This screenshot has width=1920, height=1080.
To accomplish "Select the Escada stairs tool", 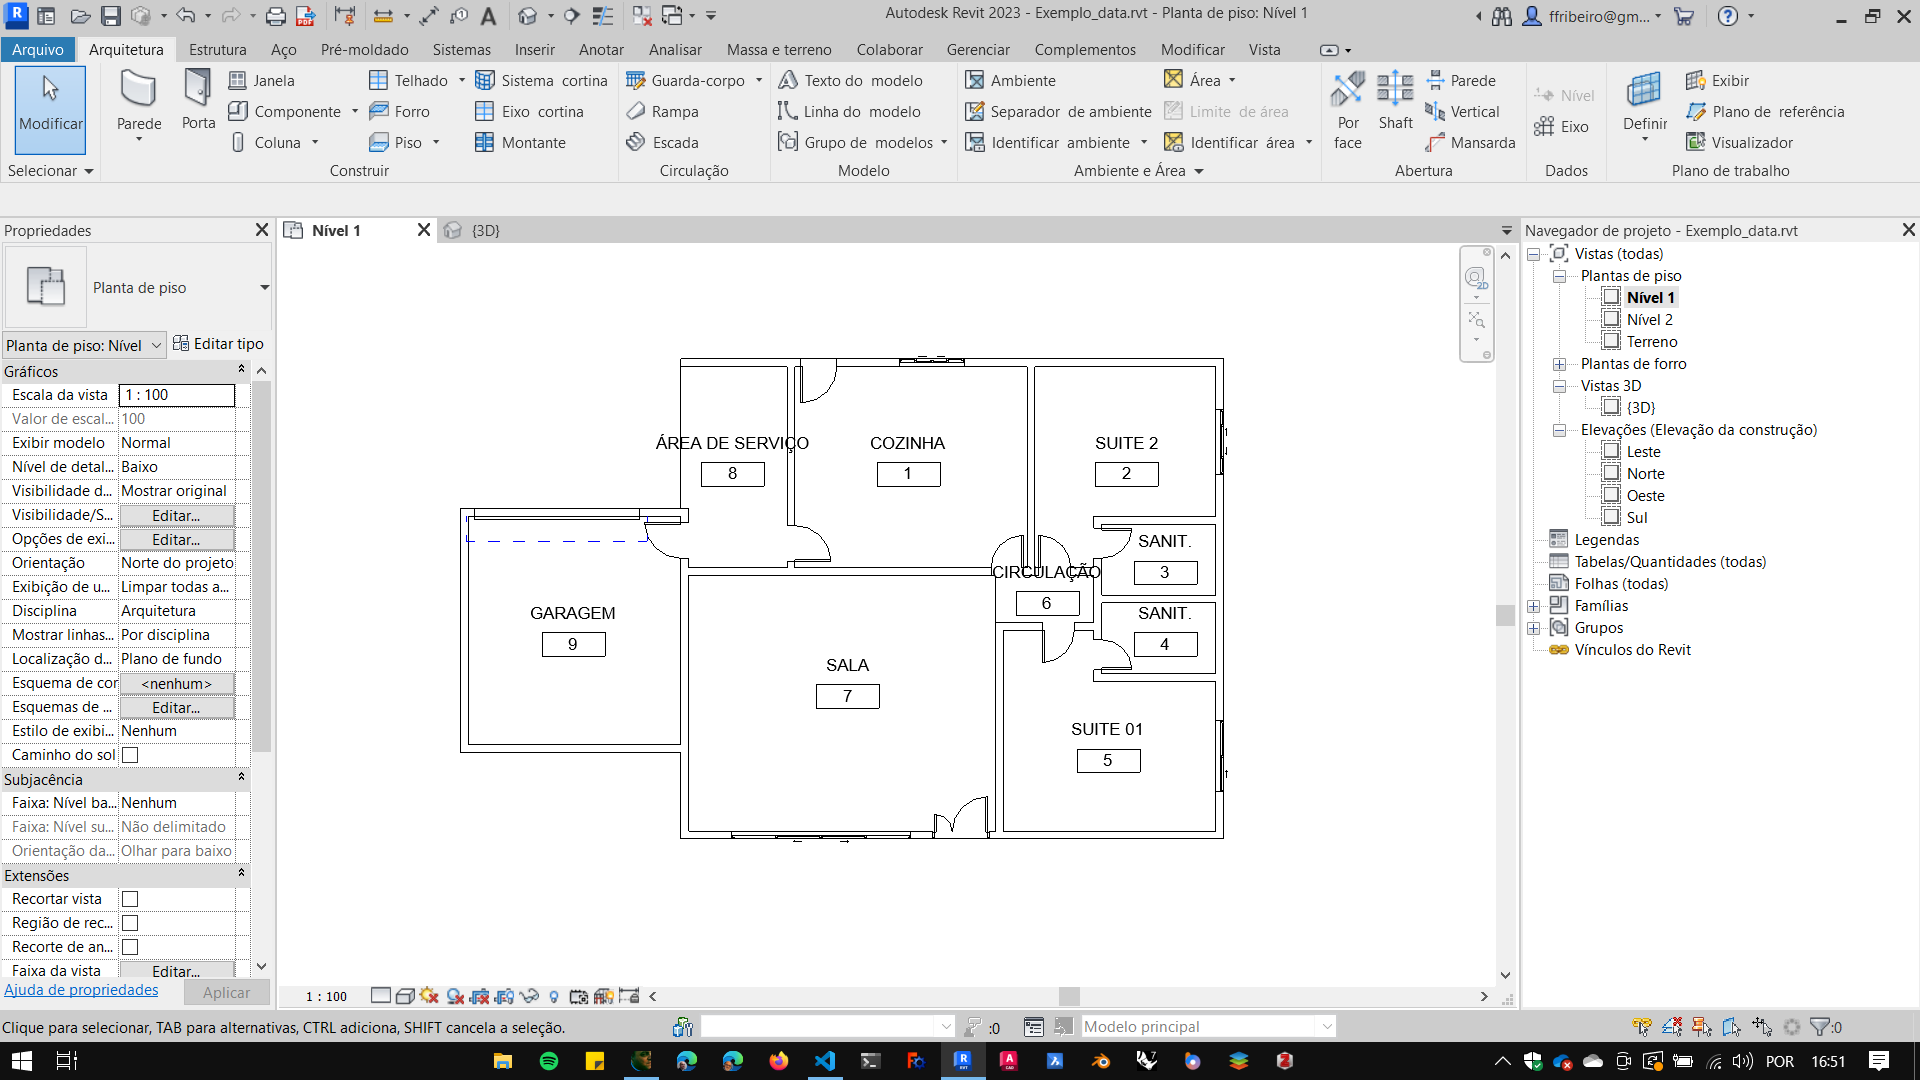I will 663,142.
